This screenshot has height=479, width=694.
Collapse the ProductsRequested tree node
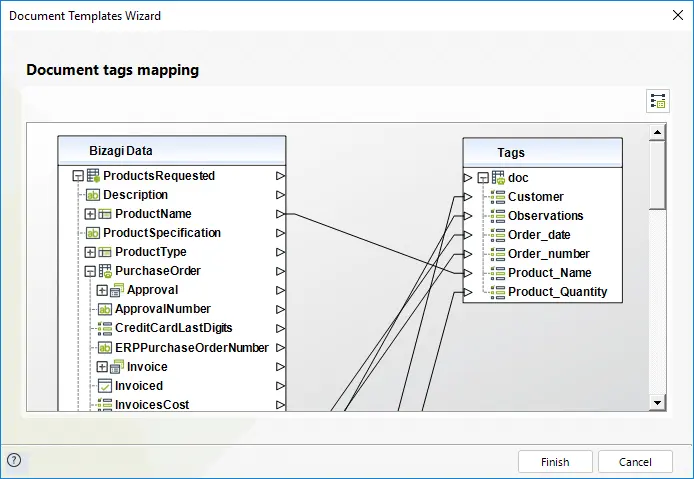tap(78, 176)
